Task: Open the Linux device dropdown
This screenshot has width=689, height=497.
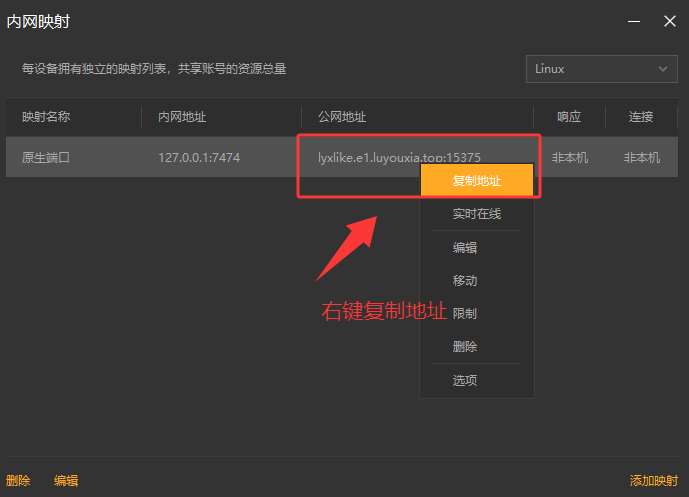Action: (602, 69)
